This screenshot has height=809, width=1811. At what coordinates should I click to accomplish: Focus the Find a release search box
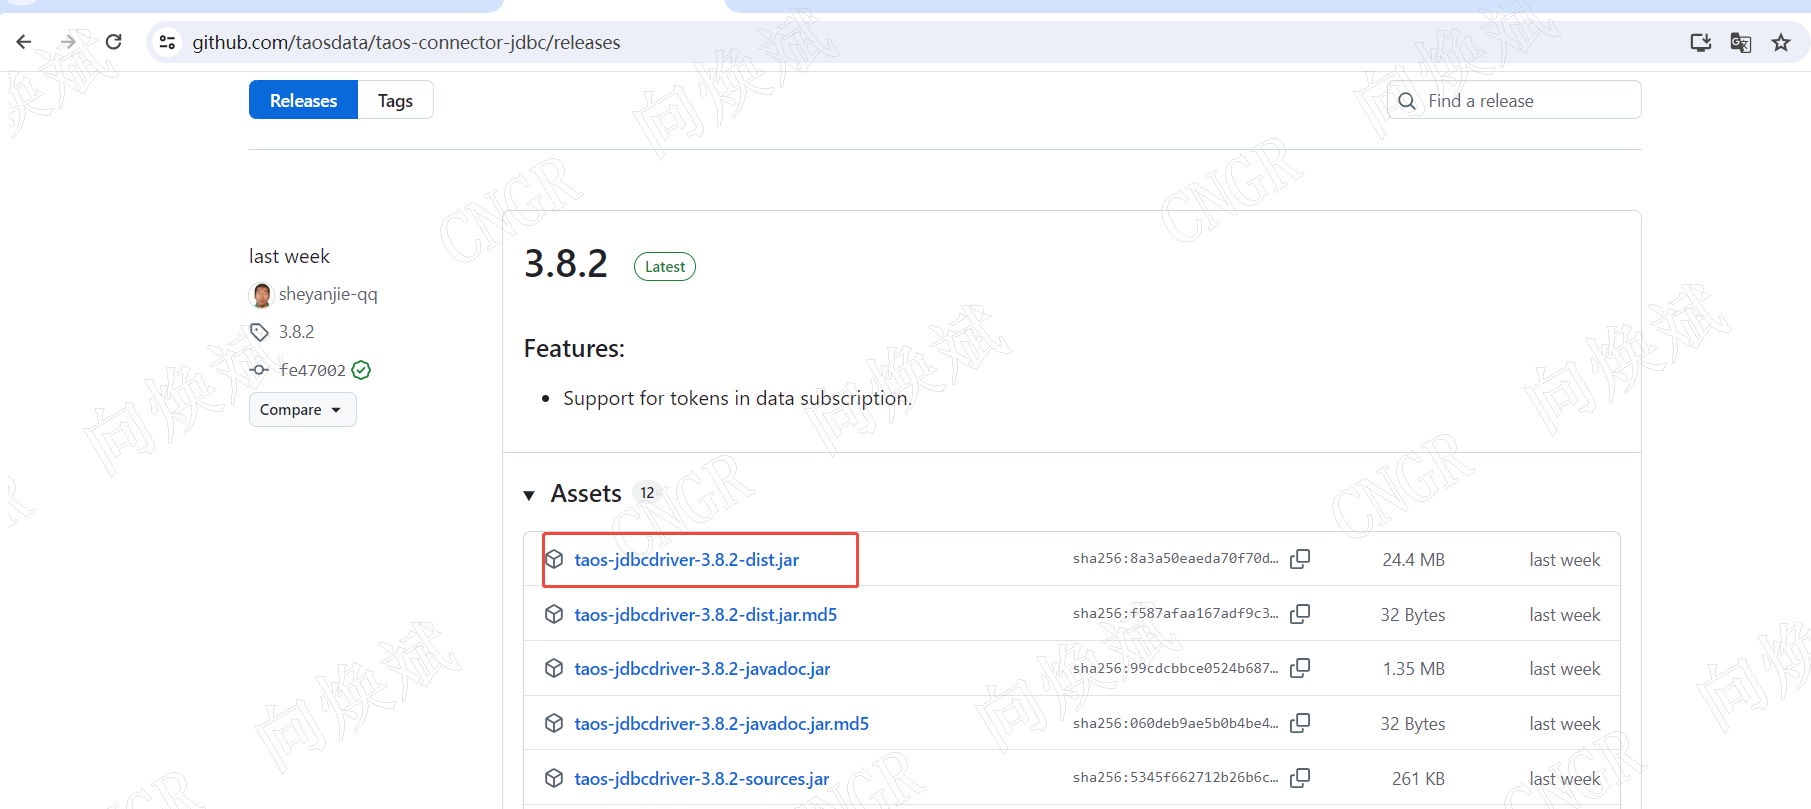pos(1514,100)
